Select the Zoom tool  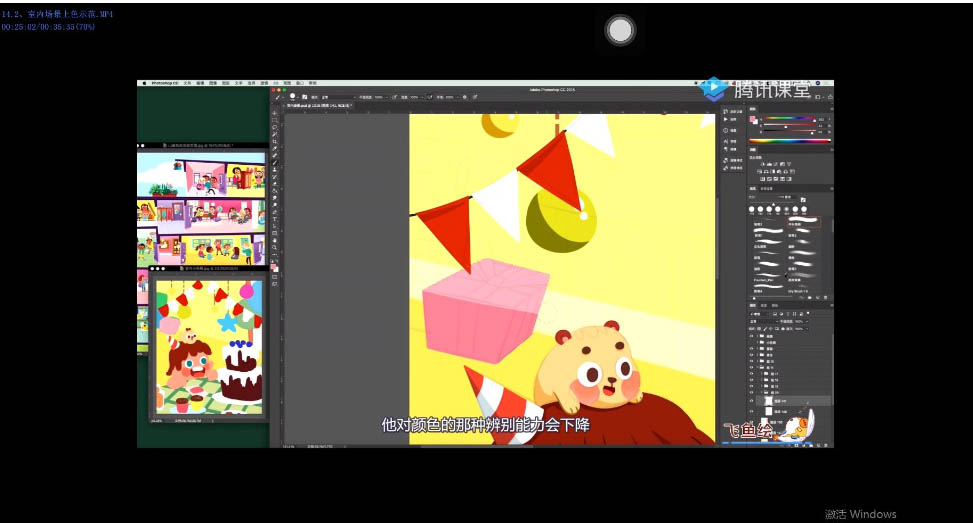(x=274, y=248)
